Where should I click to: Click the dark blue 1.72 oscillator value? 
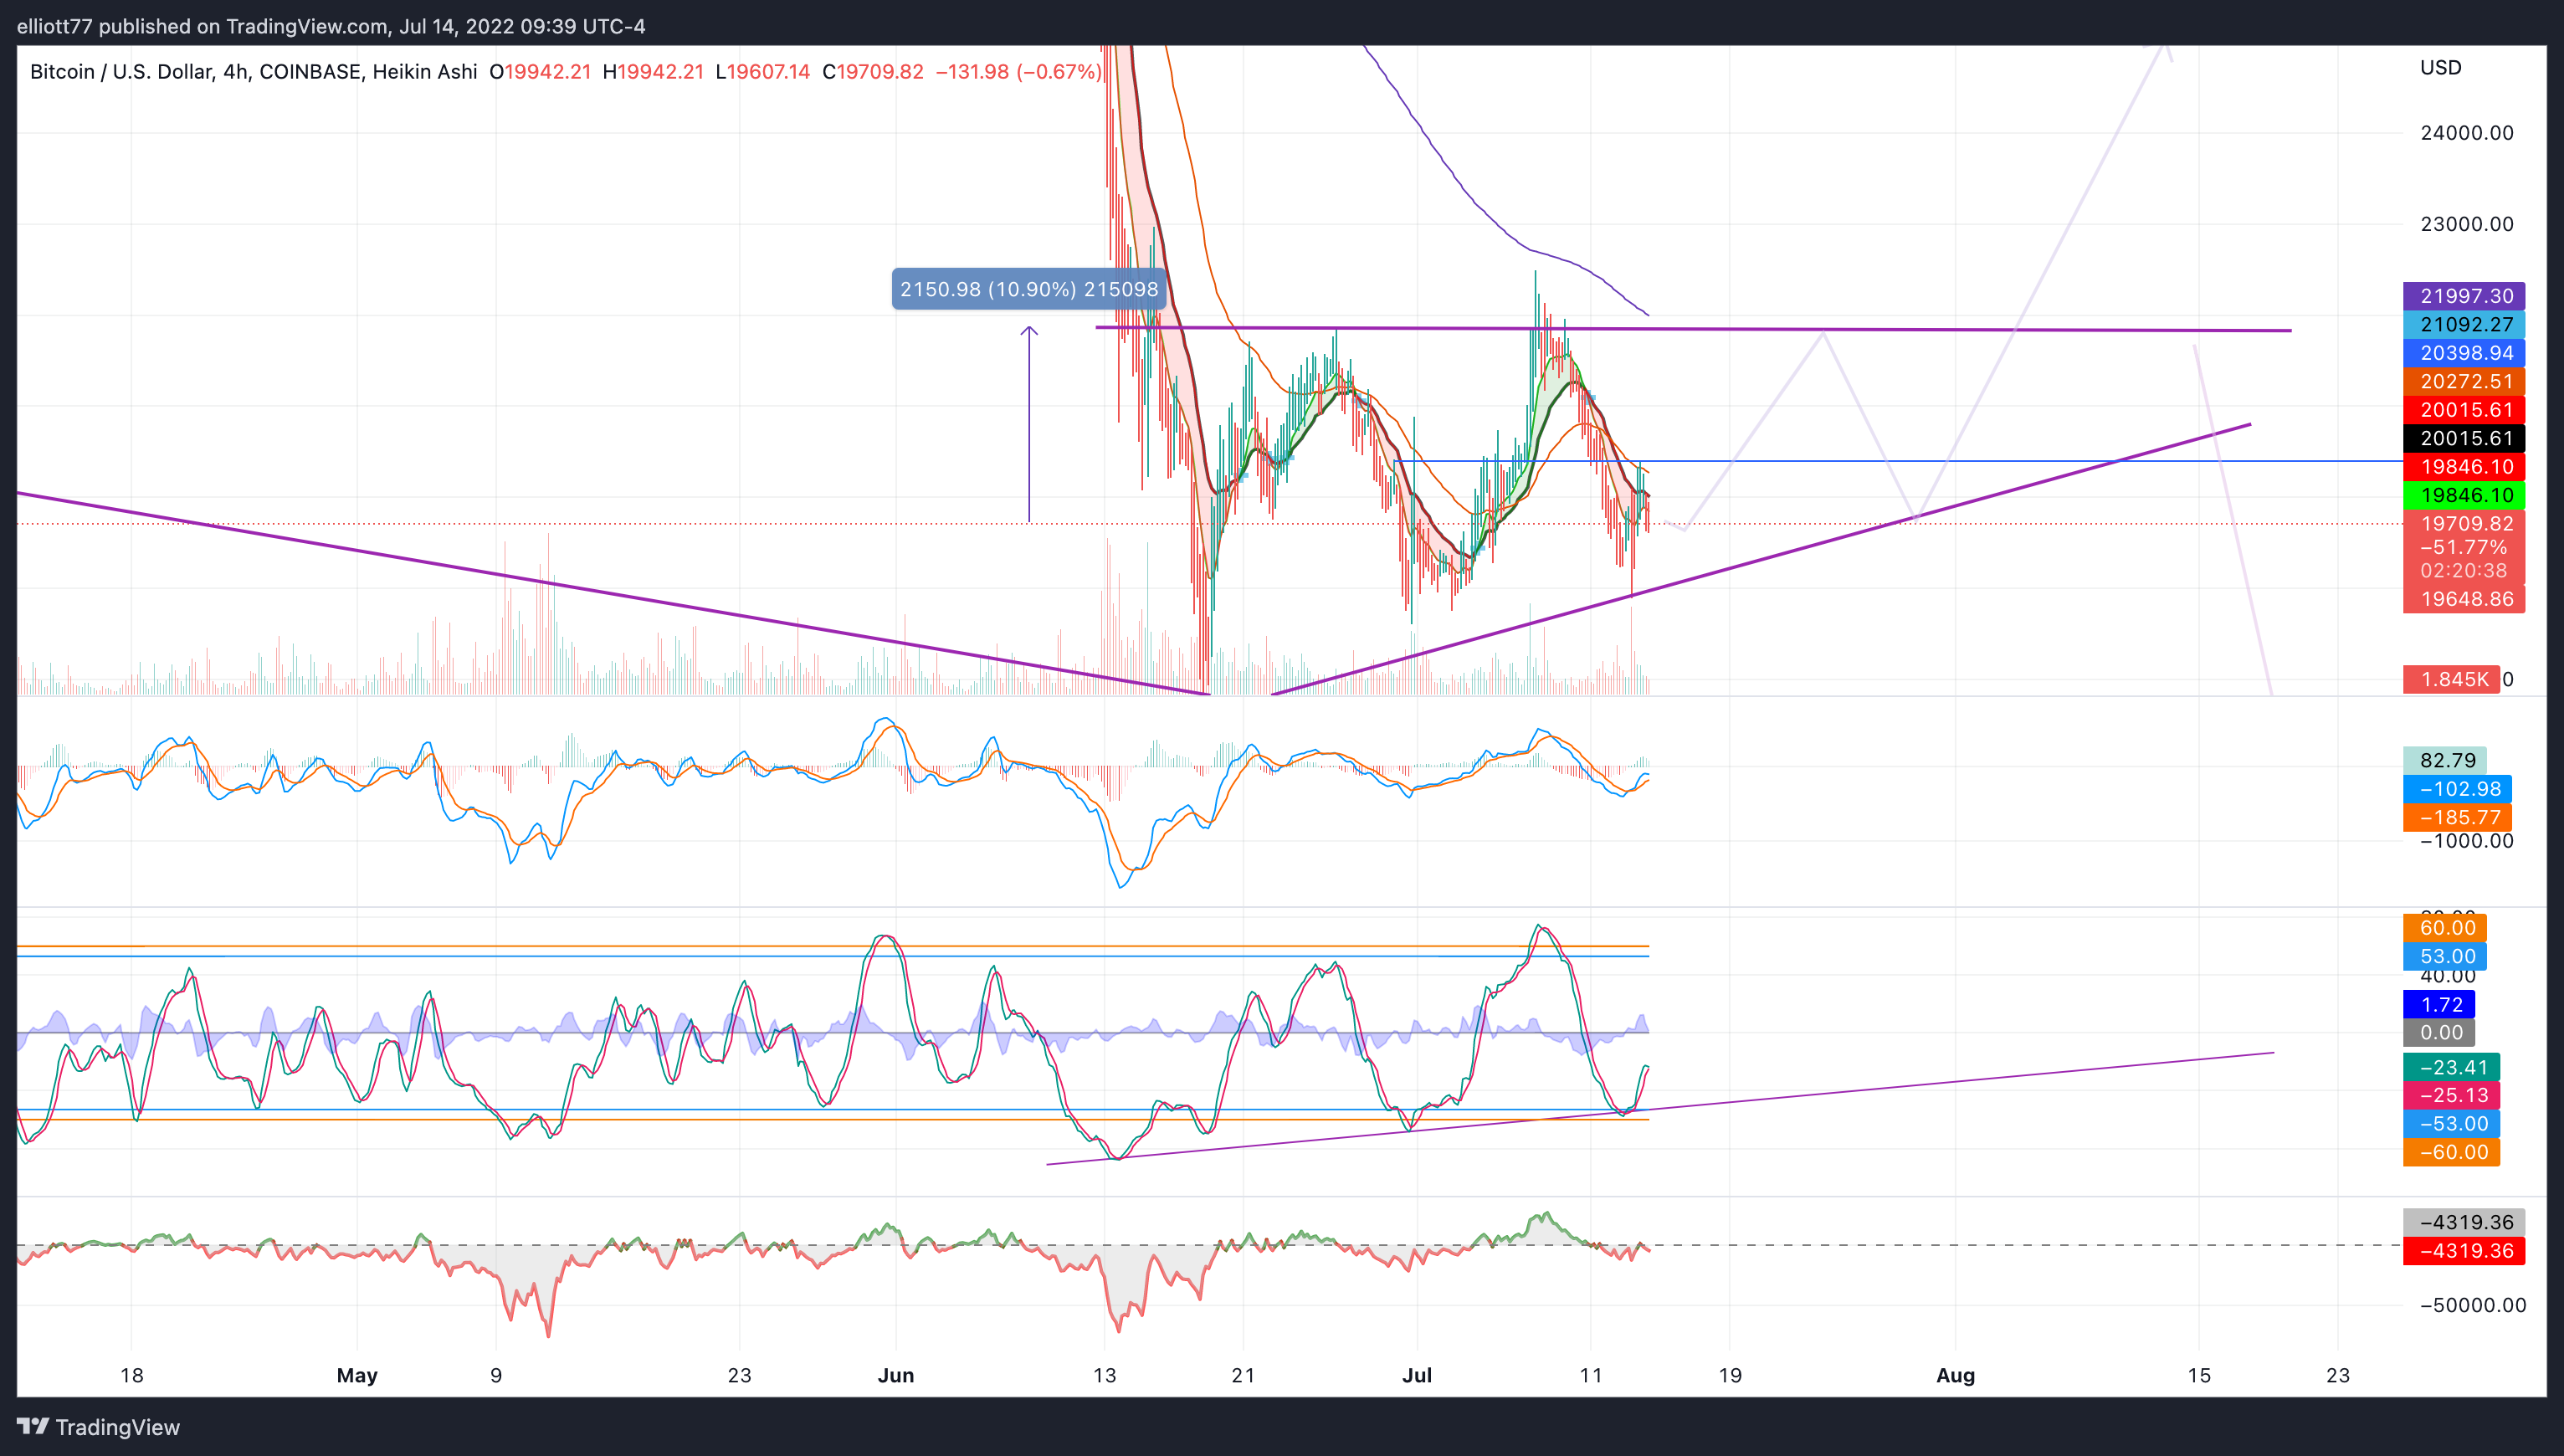coord(2439,1004)
